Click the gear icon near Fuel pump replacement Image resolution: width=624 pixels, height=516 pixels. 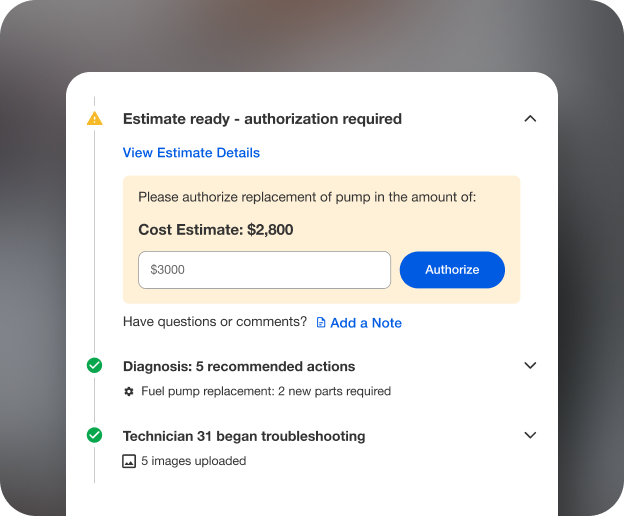128,392
